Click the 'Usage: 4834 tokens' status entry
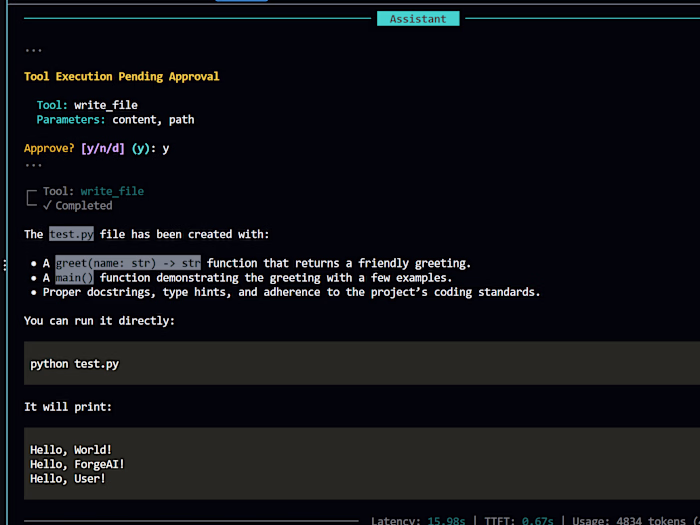The width and height of the screenshot is (700, 525). [629, 521]
